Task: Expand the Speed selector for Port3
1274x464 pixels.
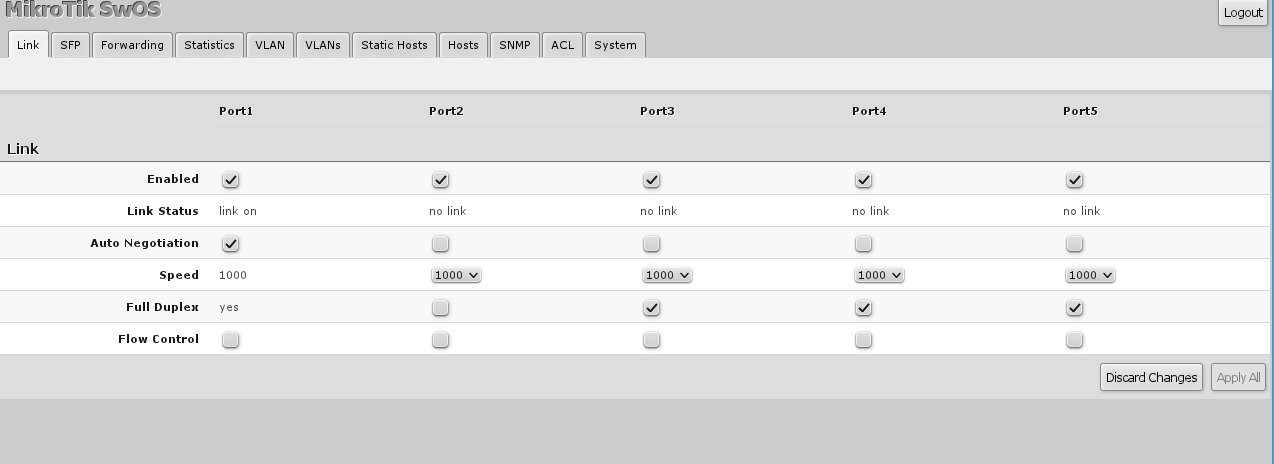Action: pyautogui.click(x=667, y=275)
